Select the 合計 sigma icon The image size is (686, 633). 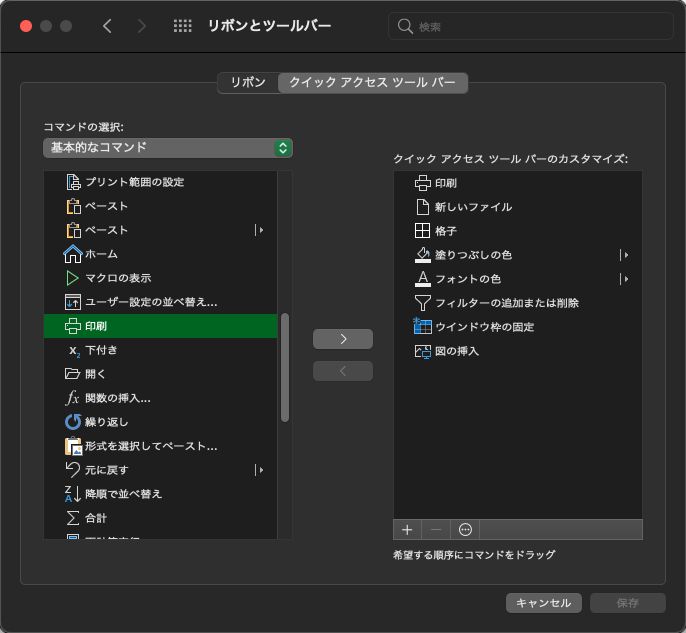click(x=72, y=518)
